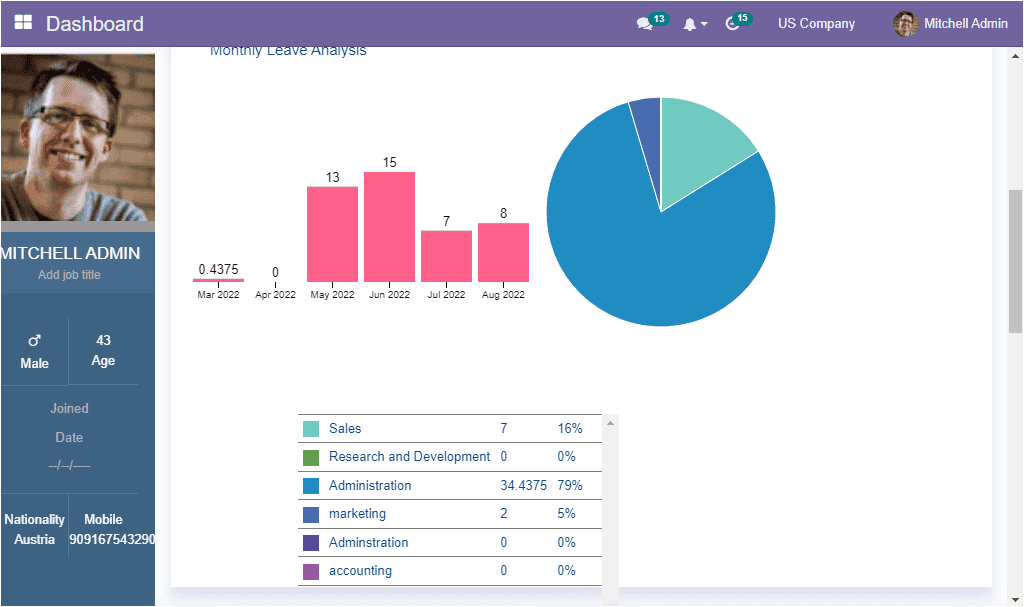Click the Mar 2022 bar labeled 0.4375

(218, 280)
